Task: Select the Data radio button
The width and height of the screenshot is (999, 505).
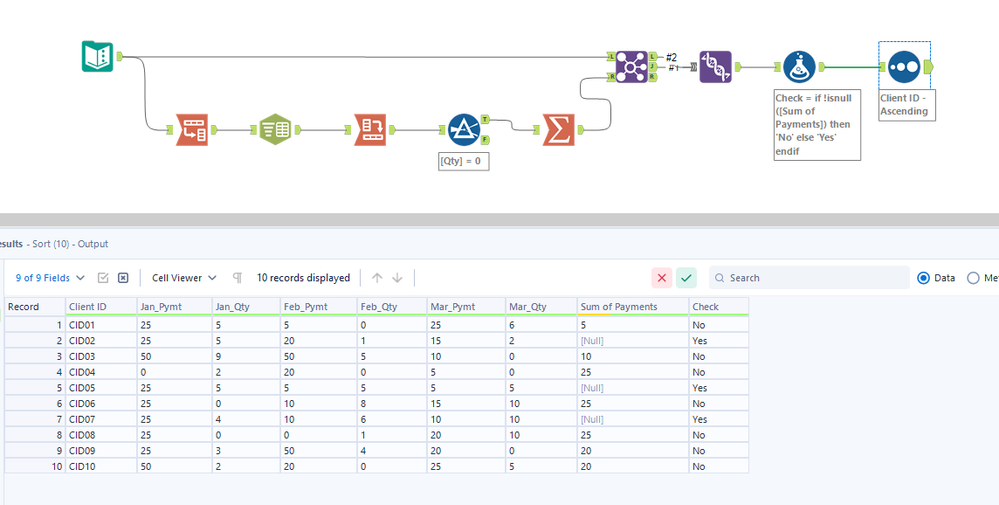Action: 923,278
